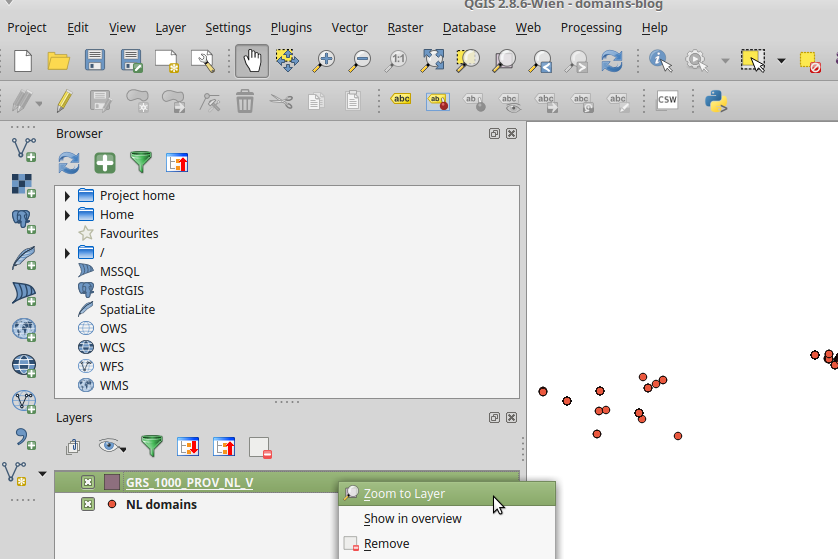
Task: Select the Pan Map hand tool
Action: coord(252,61)
